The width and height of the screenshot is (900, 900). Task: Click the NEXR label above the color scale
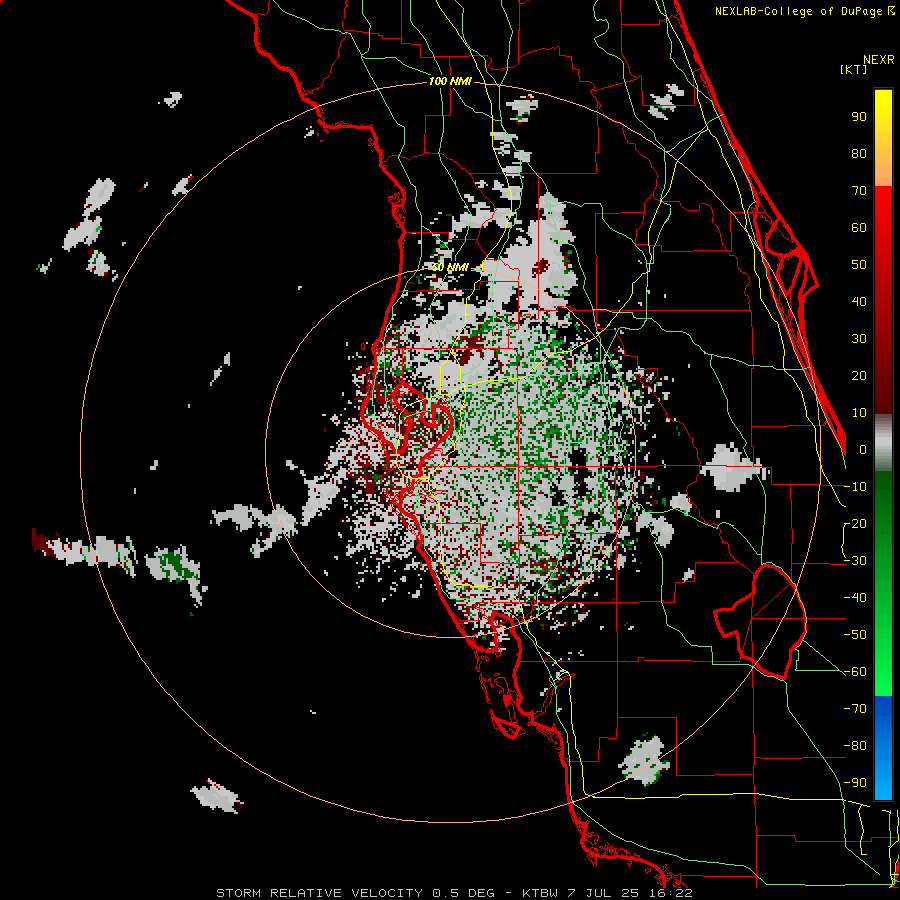pyautogui.click(x=878, y=60)
